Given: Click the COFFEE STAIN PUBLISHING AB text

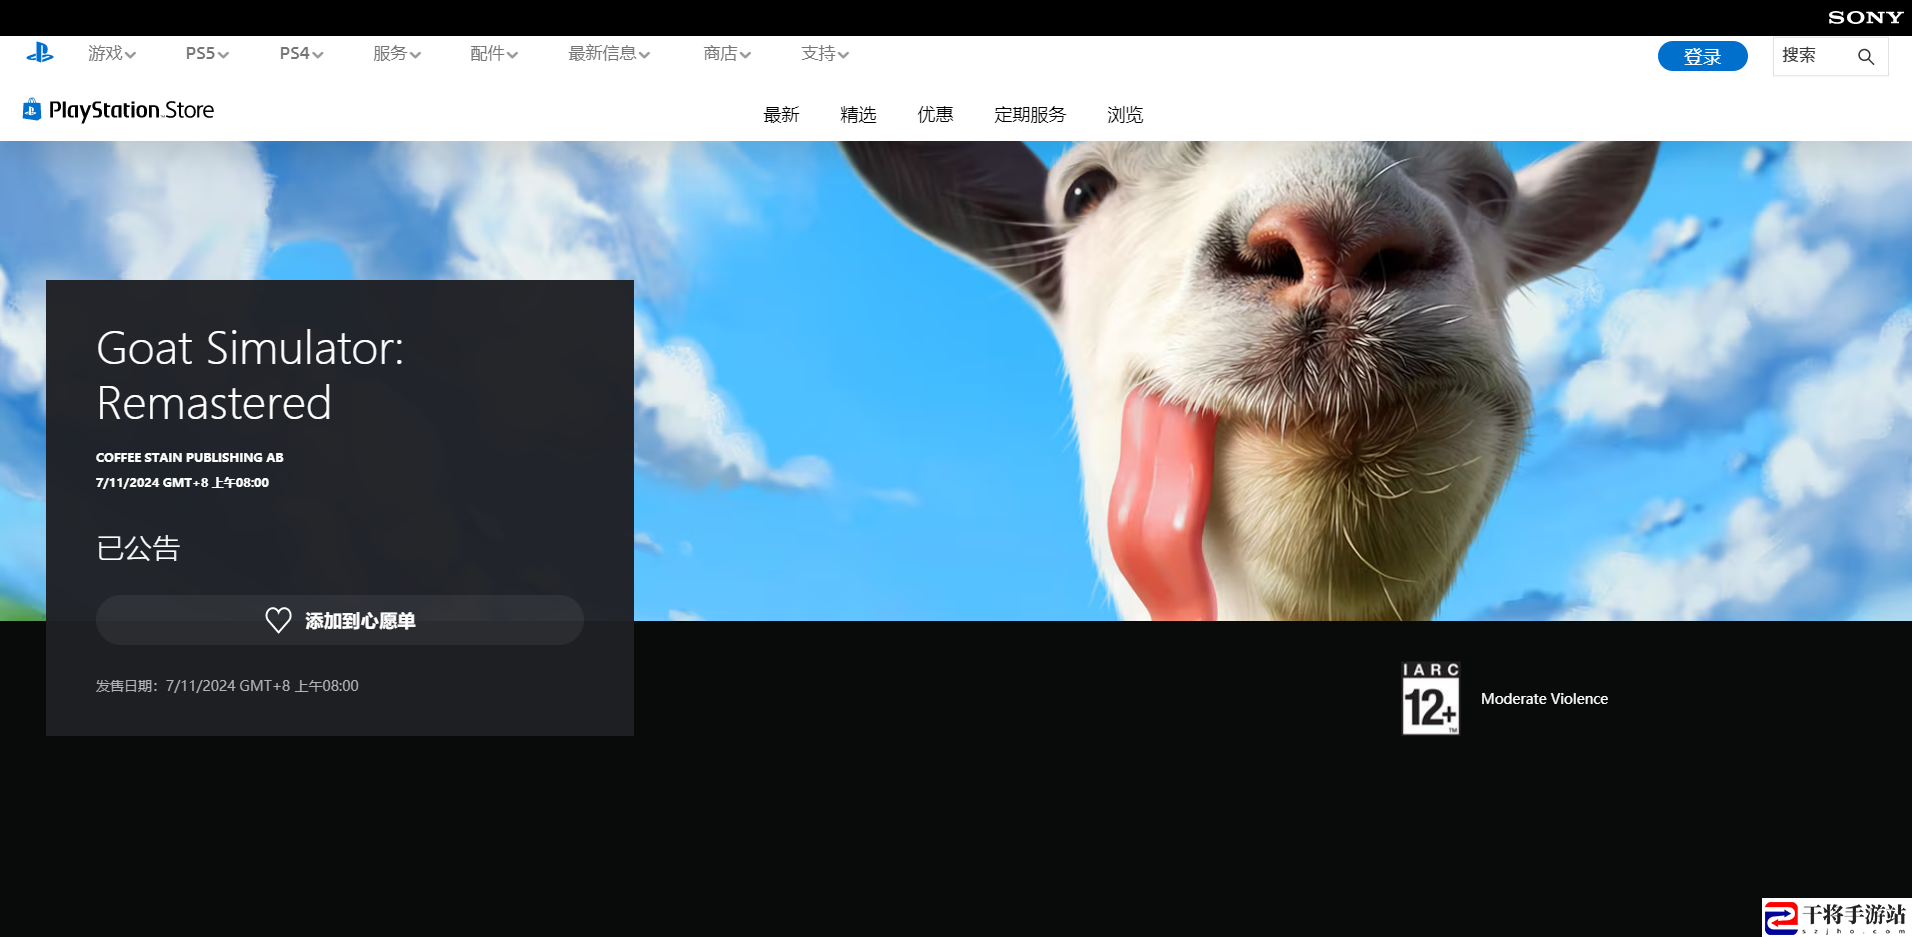Looking at the screenshot, I should pyautogui.click(x=190, y=457).
